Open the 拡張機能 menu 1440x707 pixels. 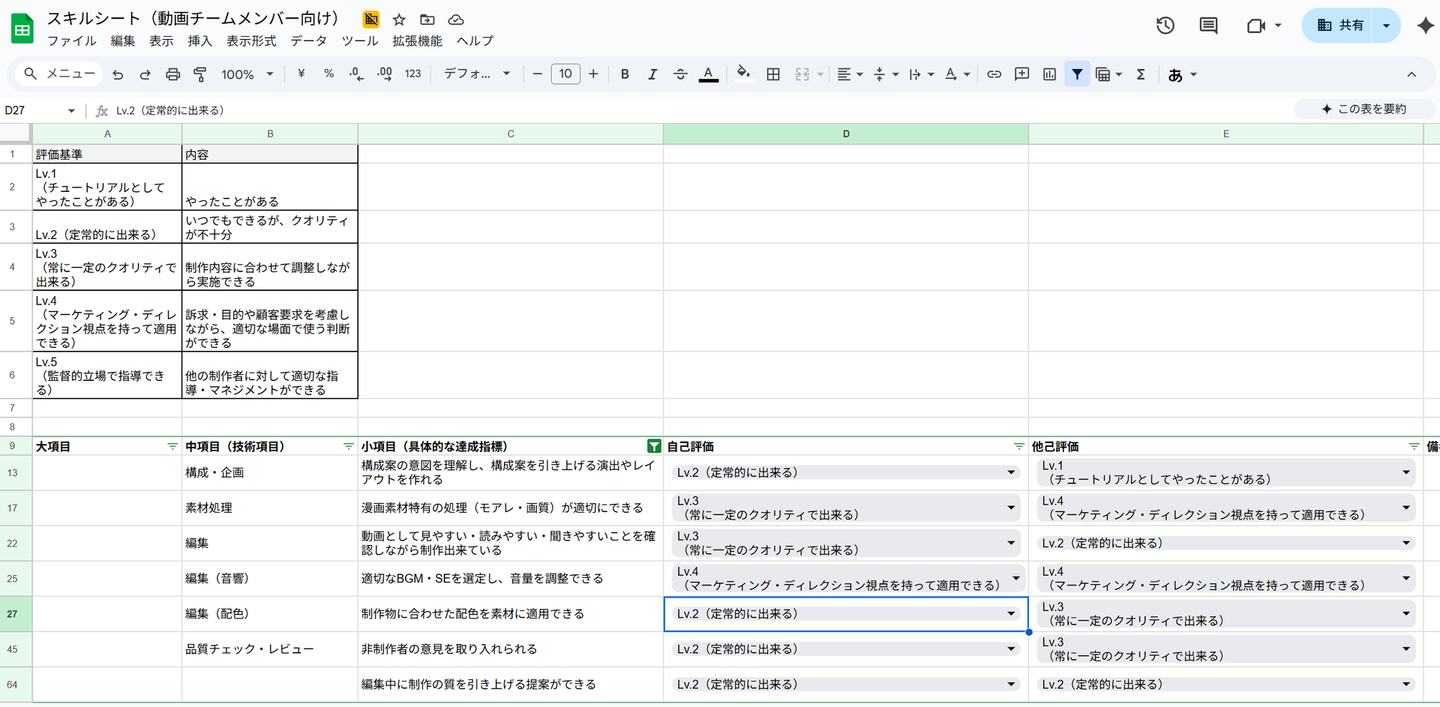[x=417, y=41]
